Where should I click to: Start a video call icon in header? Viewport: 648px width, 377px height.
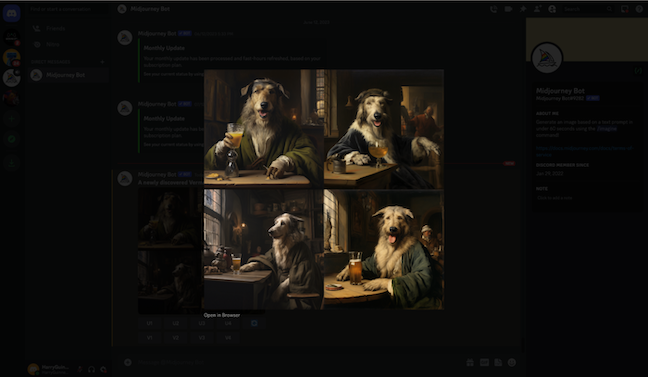coord(508,9)
